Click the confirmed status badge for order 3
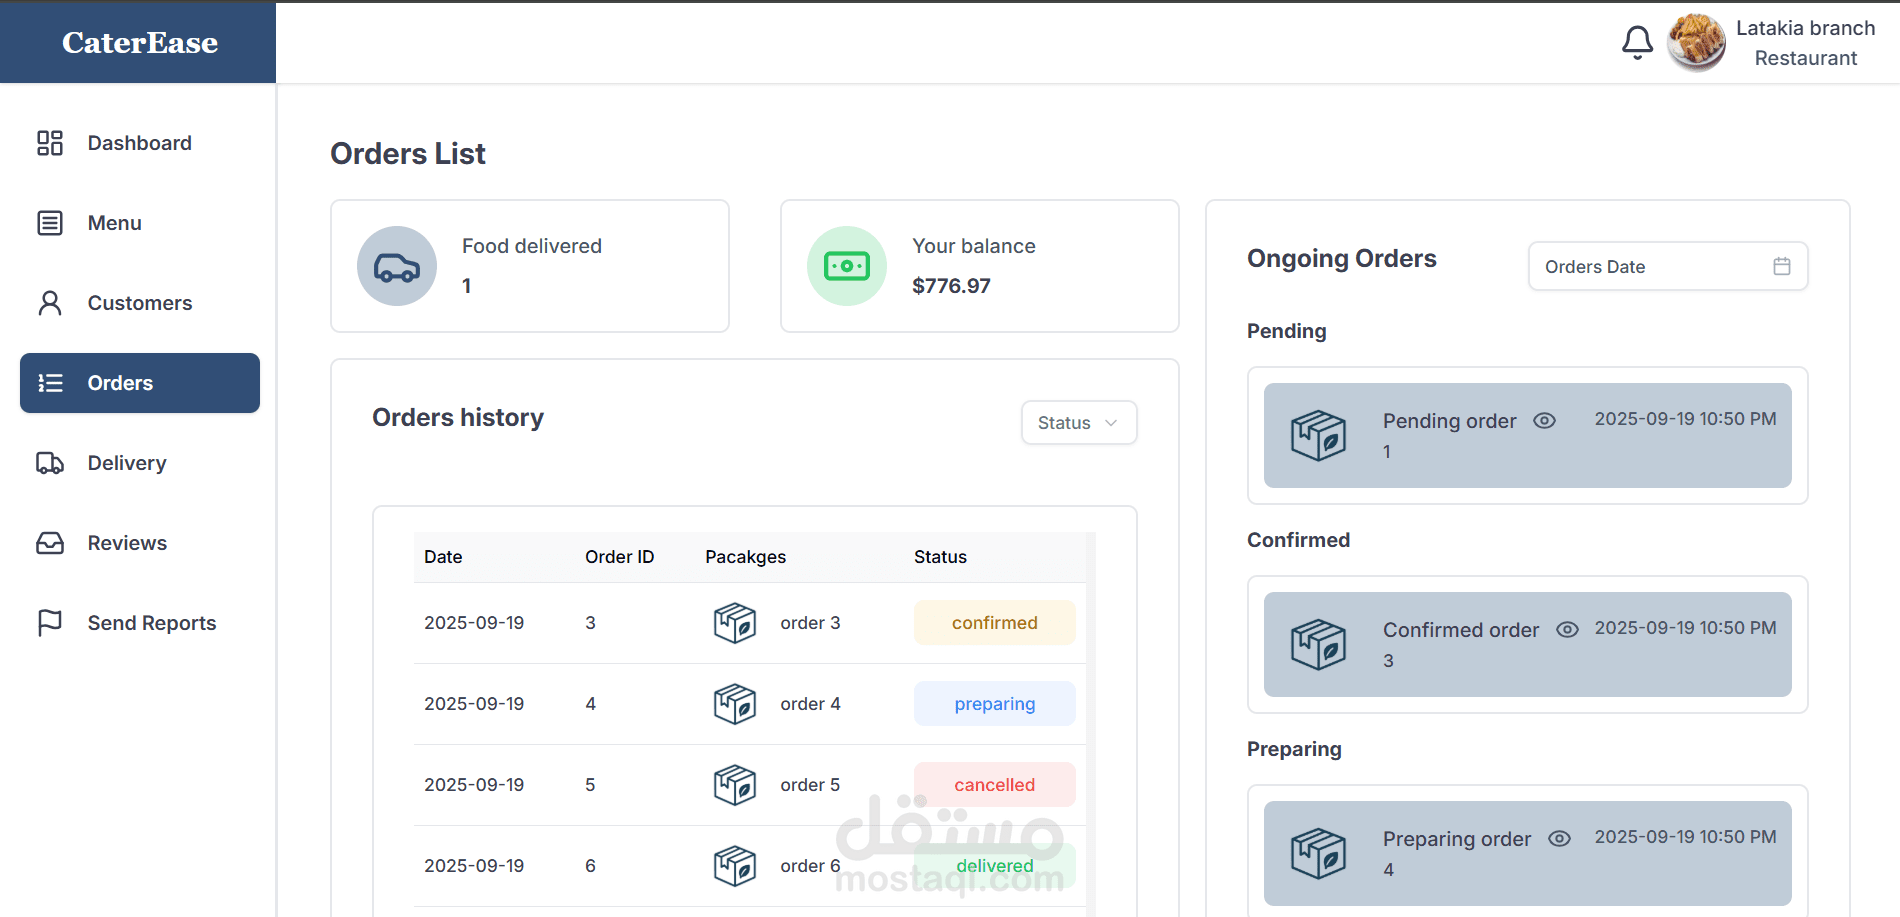The image size is (1900, 917). click(994, 623)
